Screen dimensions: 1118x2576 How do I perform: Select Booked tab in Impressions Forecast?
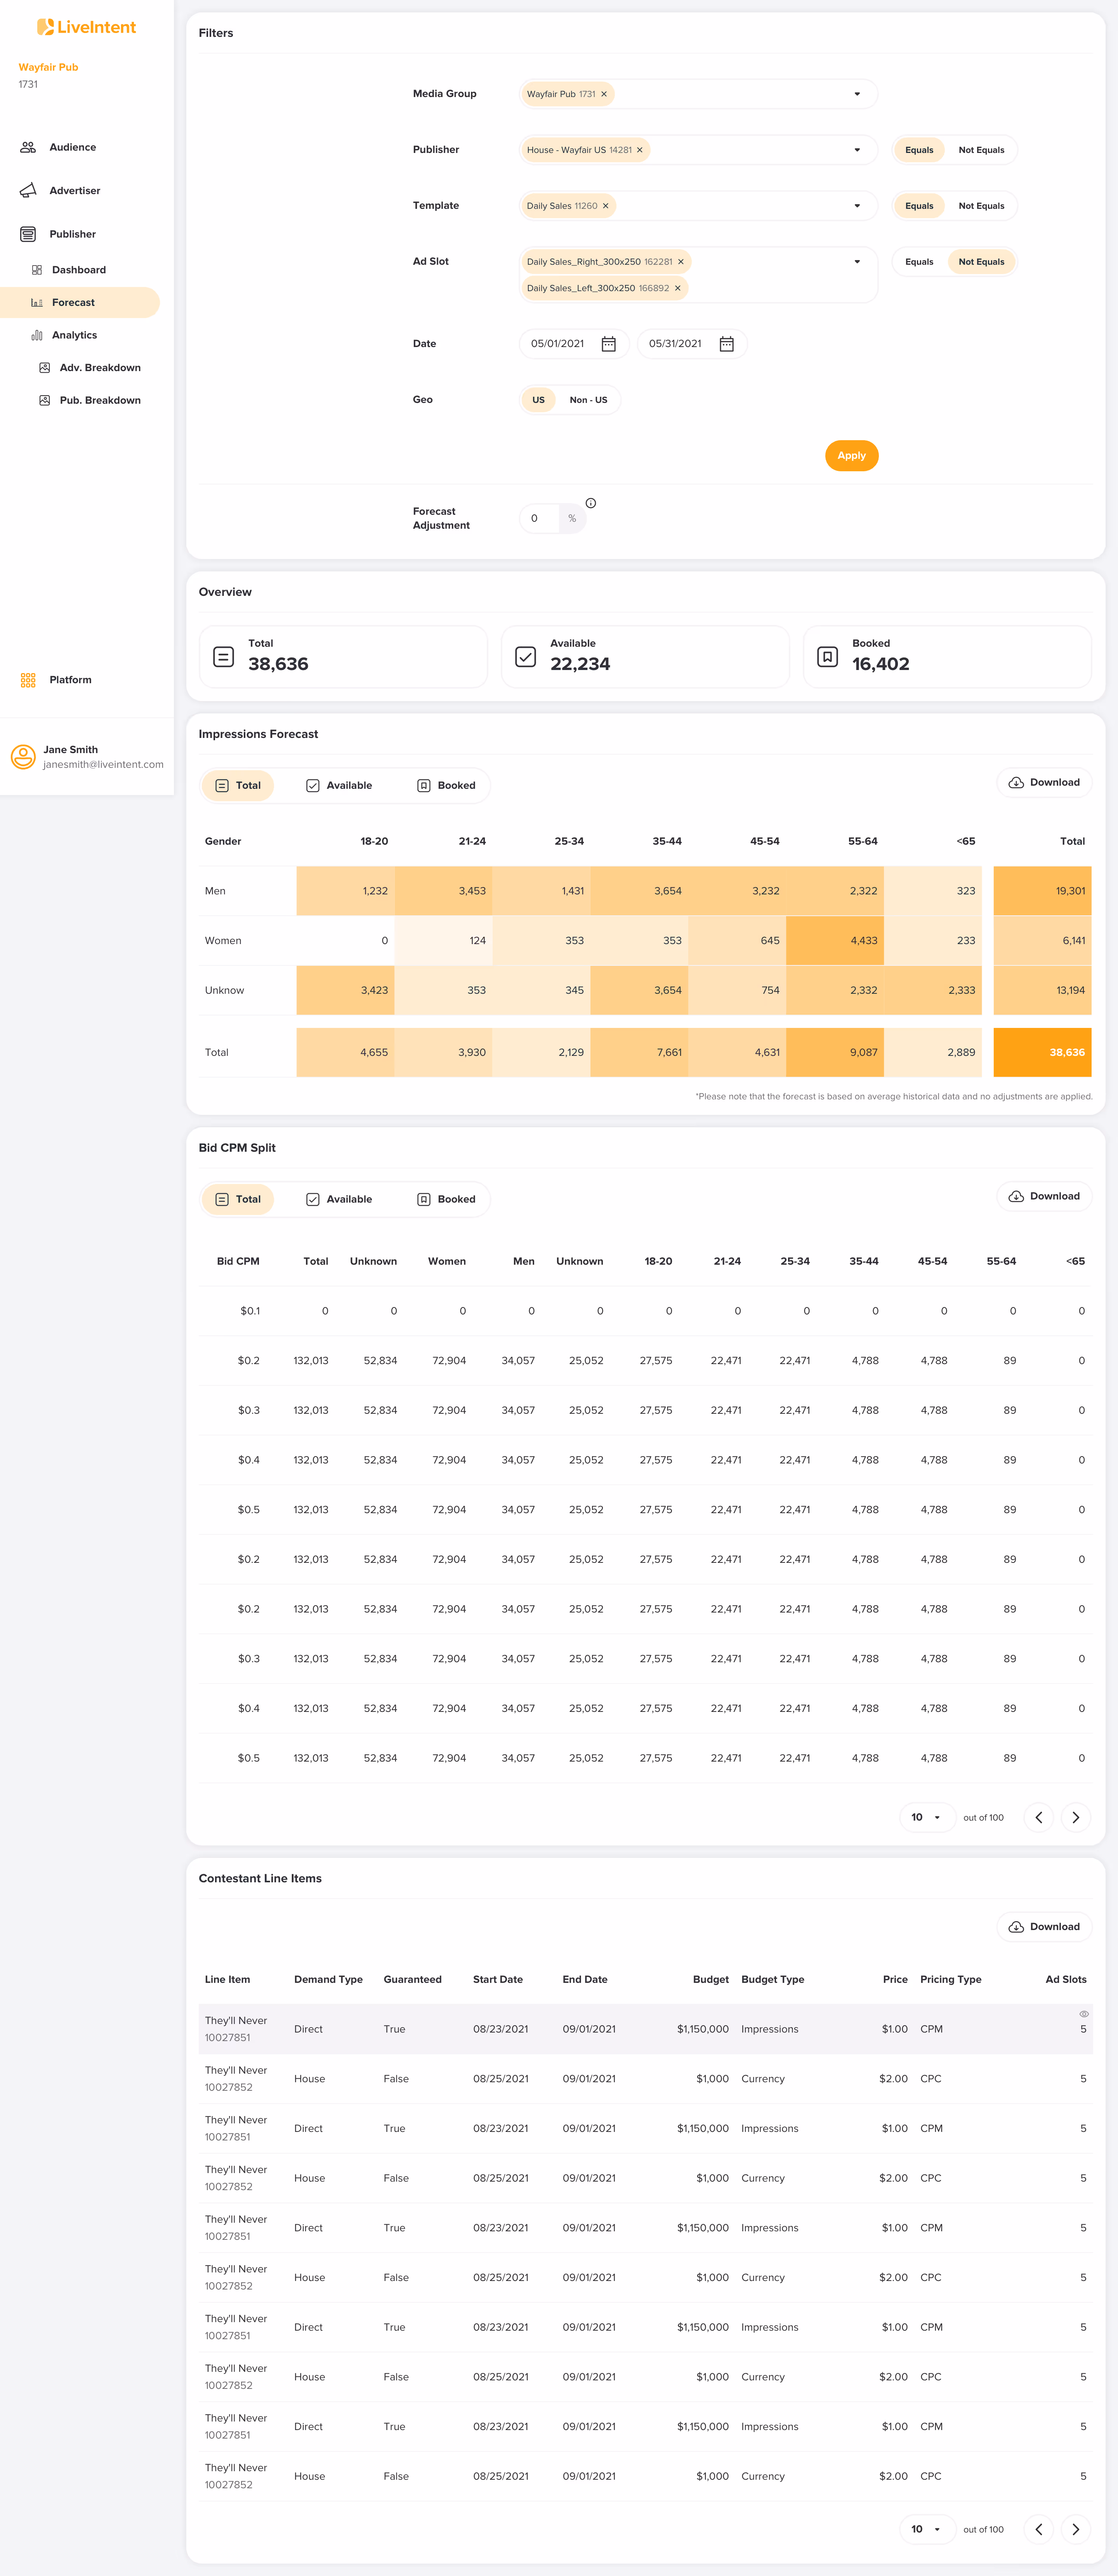(446, 786)
